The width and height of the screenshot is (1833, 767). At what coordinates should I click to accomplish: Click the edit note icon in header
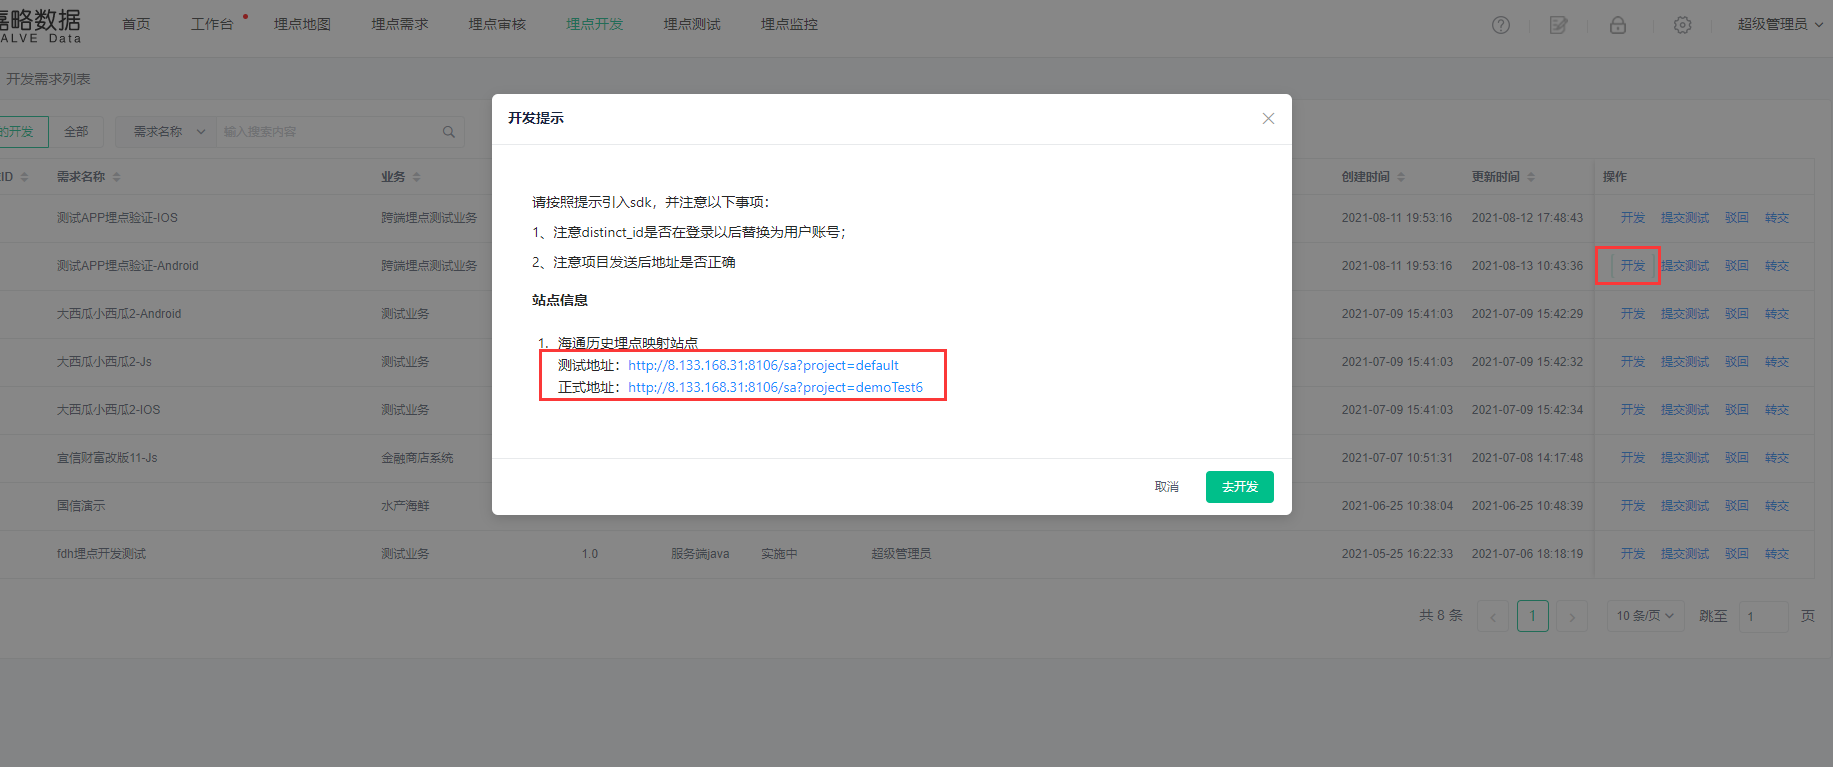1558,25
